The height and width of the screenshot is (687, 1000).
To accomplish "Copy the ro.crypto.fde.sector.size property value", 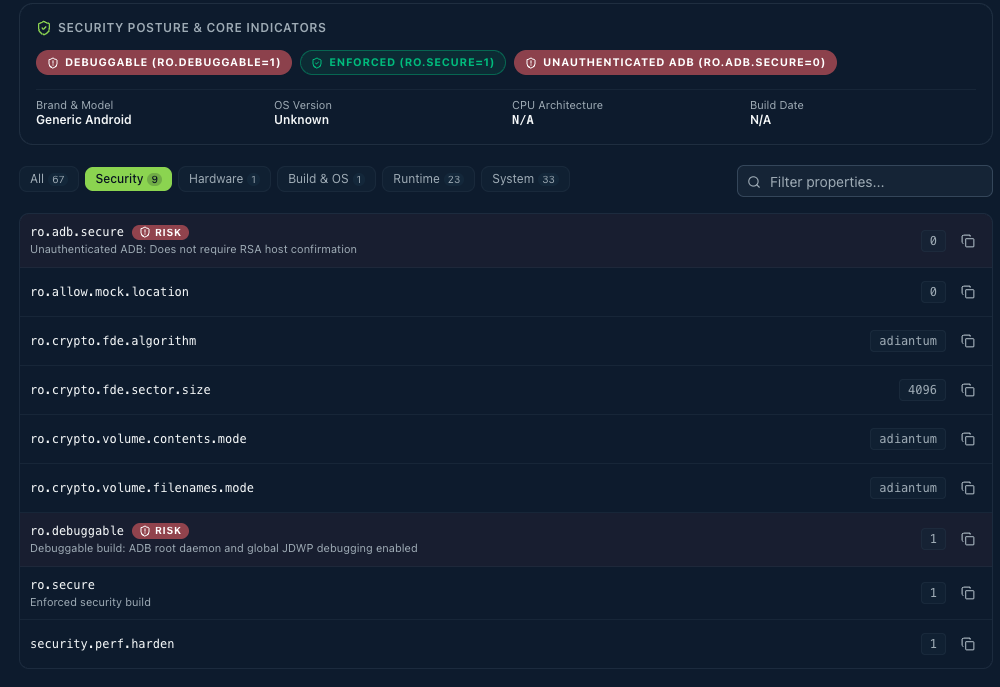I will [967, 390].
